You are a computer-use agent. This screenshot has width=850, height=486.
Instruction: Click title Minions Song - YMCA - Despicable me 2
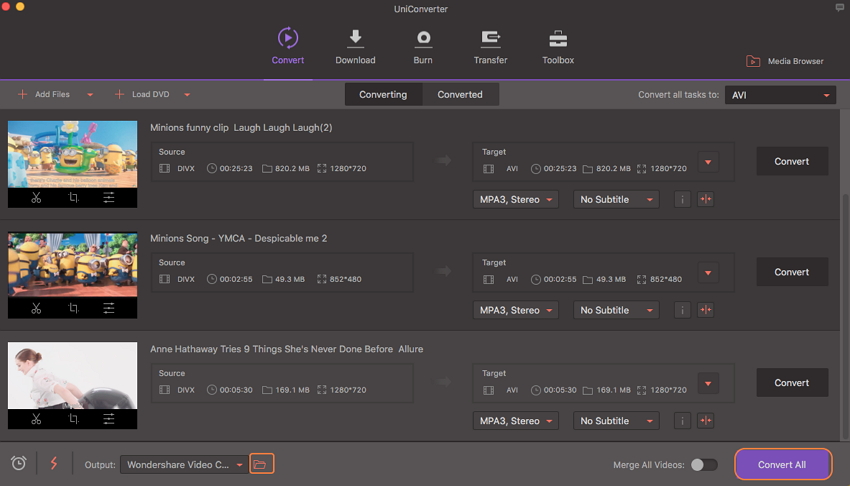[x=239, y=238]
